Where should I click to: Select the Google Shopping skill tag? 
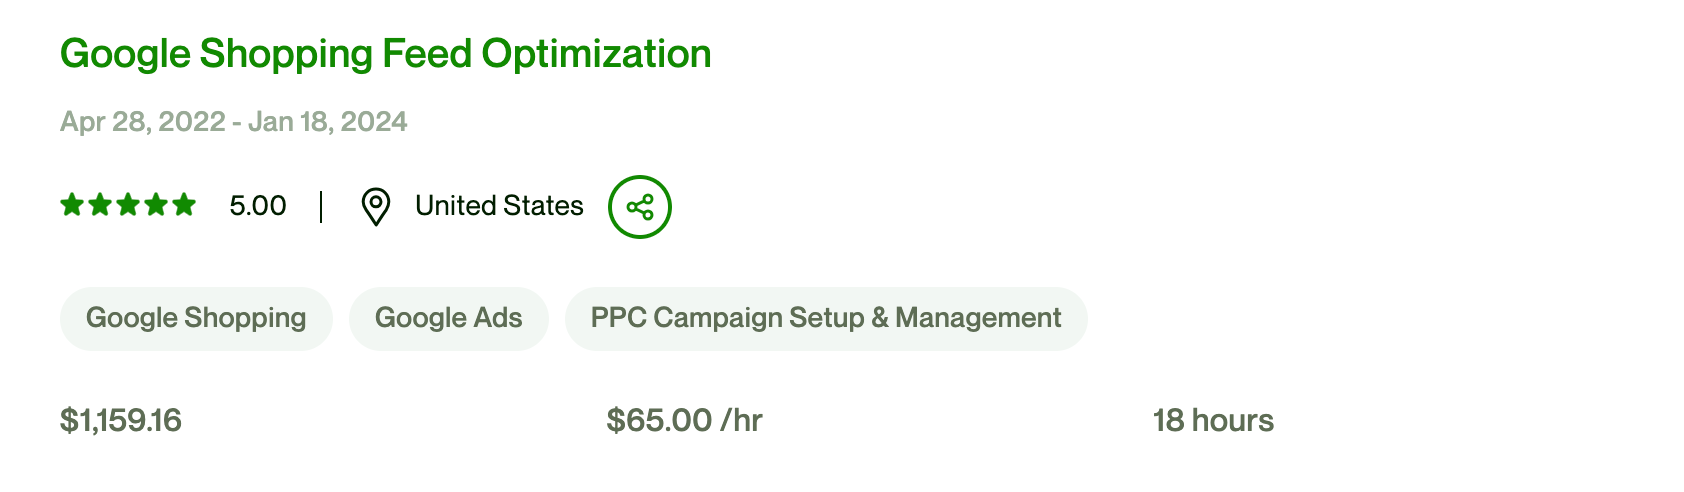coord(196,318)
